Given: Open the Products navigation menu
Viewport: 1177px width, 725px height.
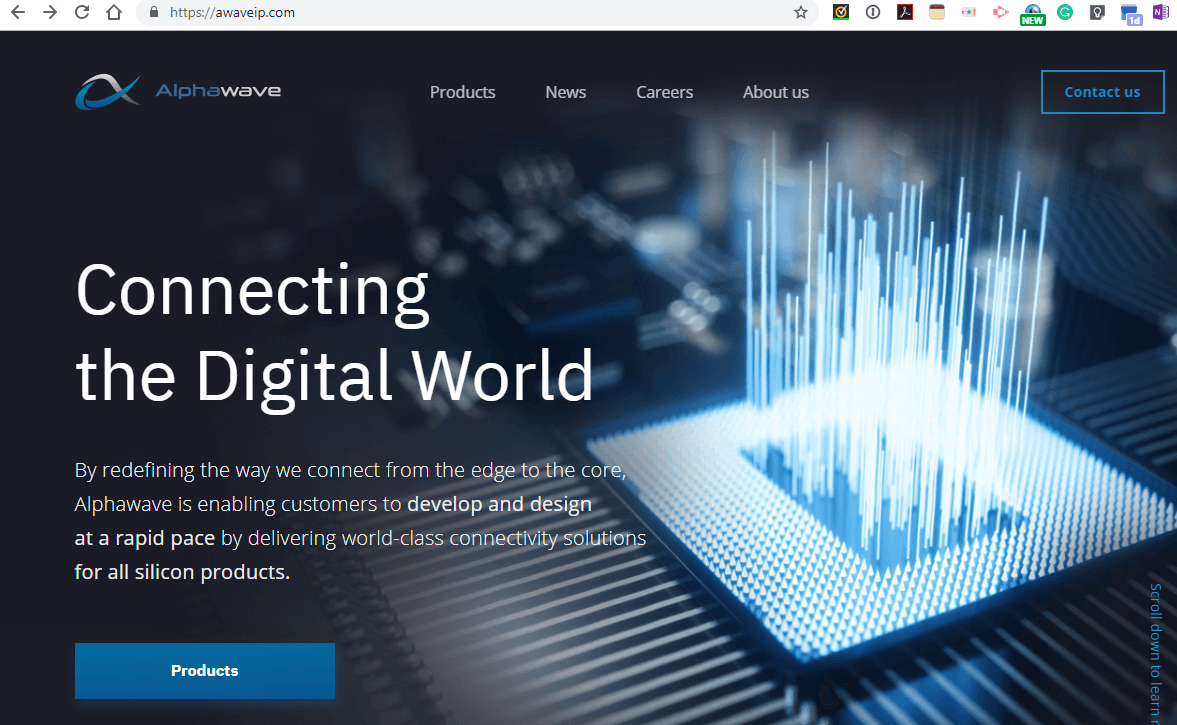Looking at the screenshot, I should [x=462, y=92].
